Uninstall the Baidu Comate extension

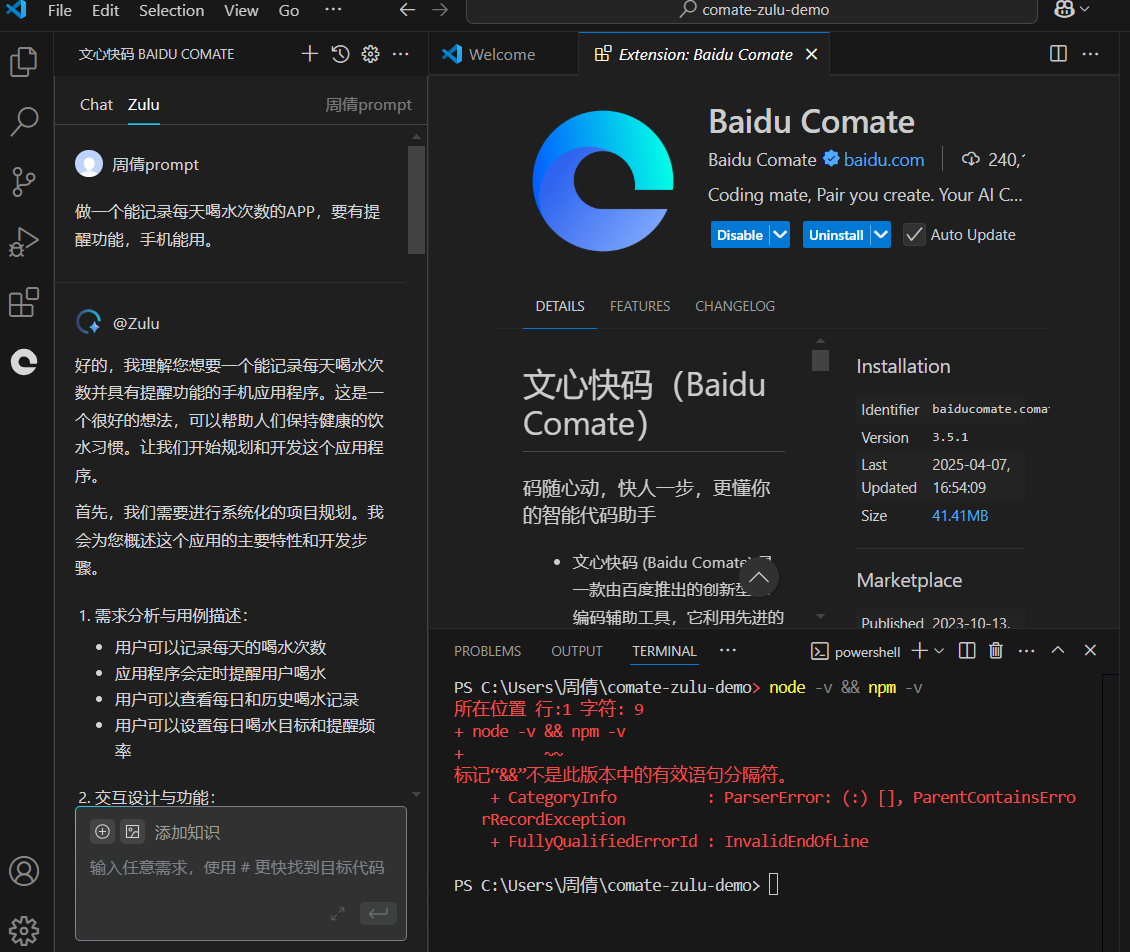coord(836,235)
